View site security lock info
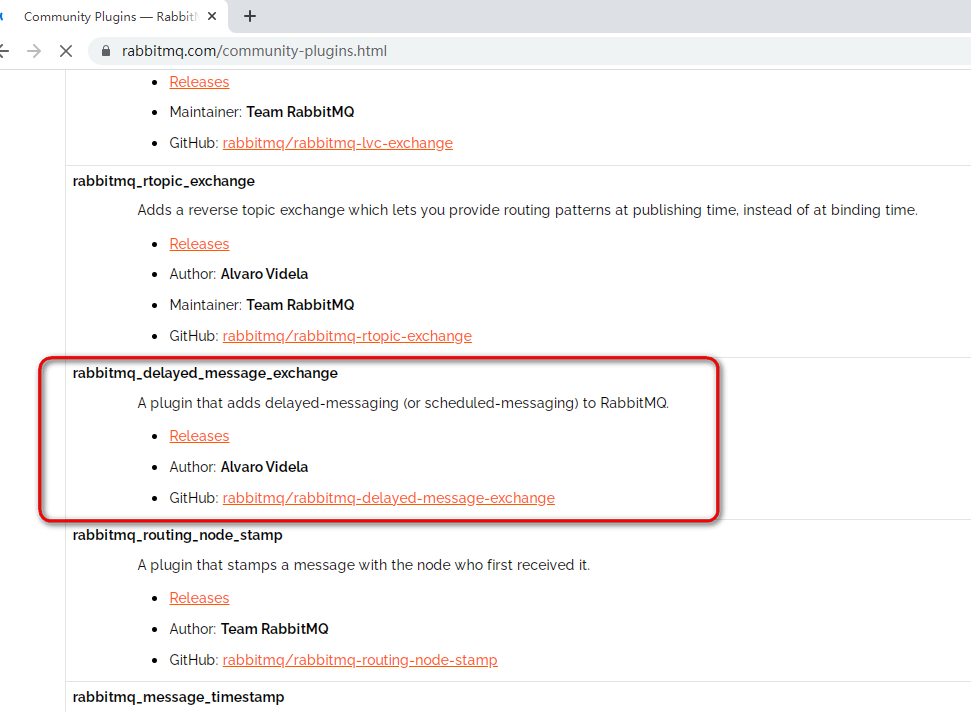Screen dimensions: 971x712 tap(106, 51)
